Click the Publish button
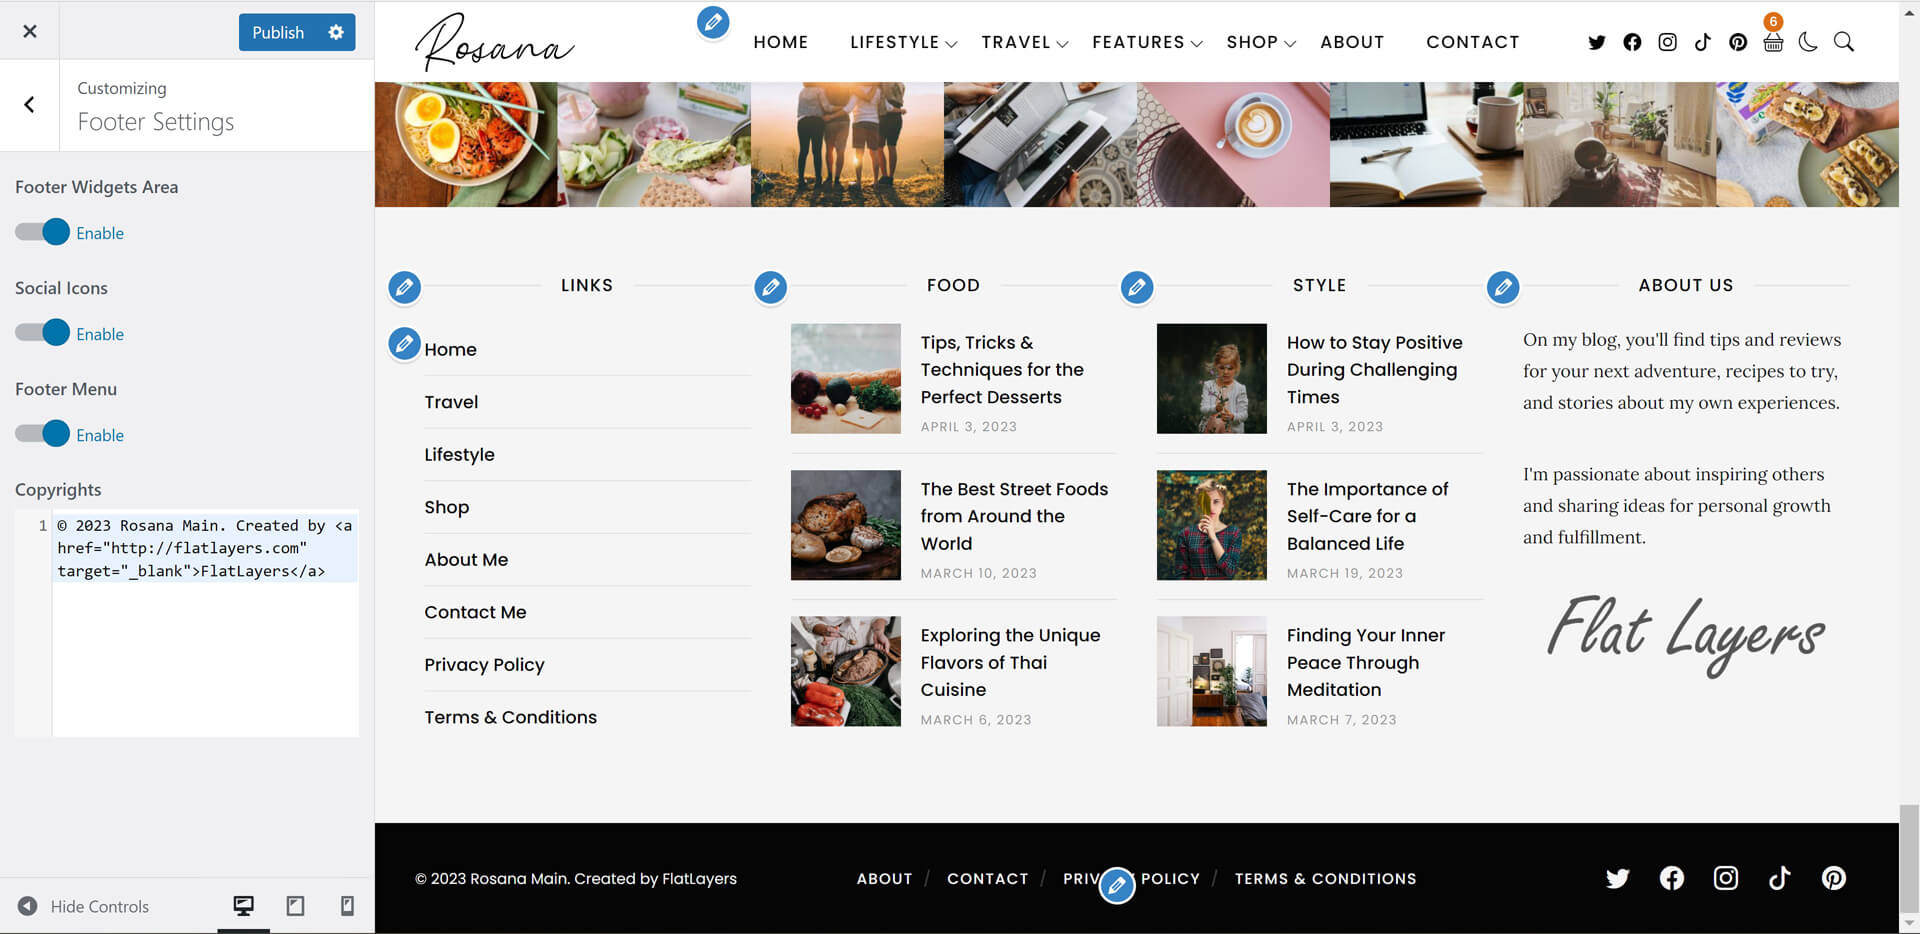 point(278,32)
